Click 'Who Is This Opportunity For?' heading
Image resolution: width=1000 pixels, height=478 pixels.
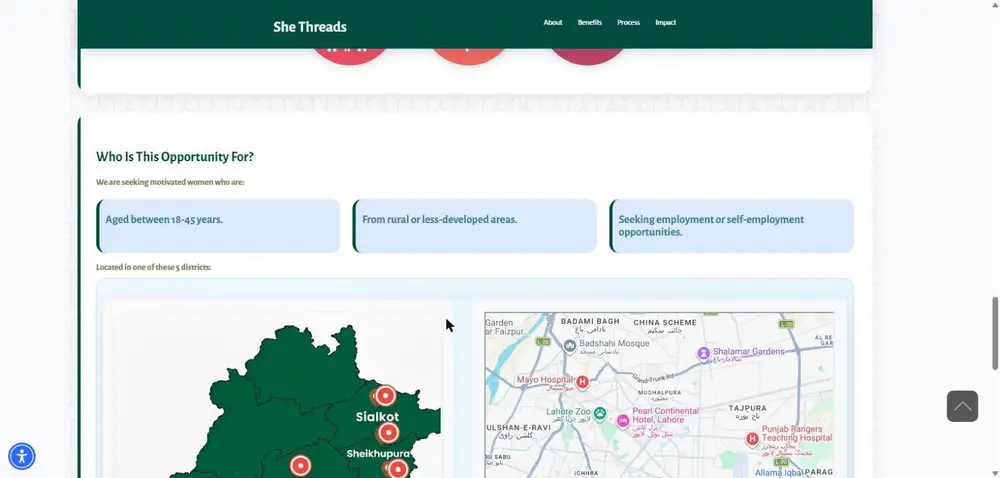[x=175, y=157]
